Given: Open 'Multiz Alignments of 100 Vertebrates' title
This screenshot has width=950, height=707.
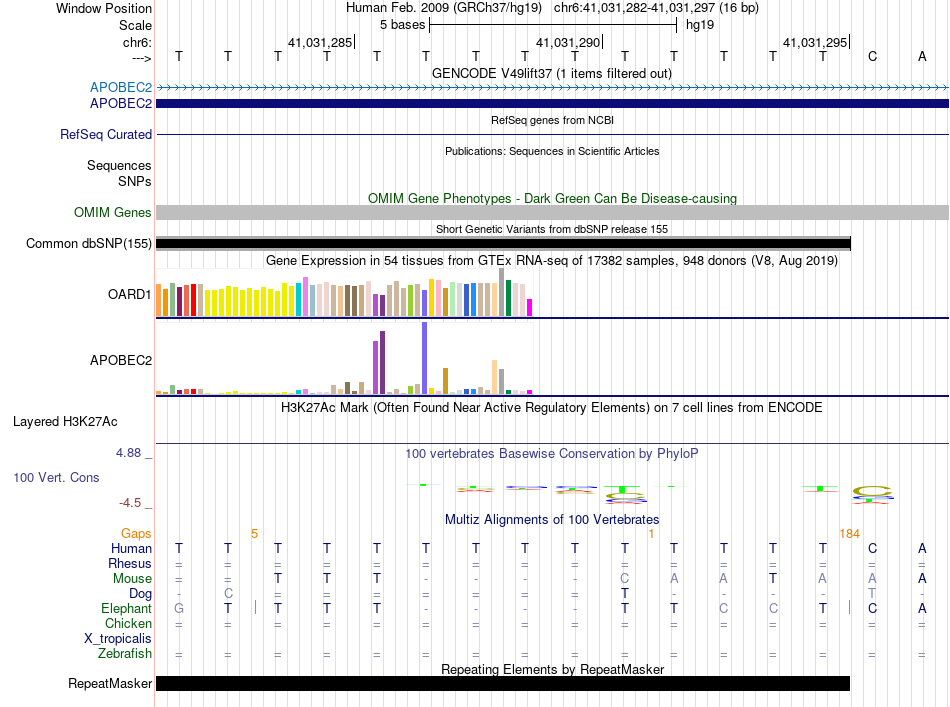Looking at the screenshot, I should [552, 519].
